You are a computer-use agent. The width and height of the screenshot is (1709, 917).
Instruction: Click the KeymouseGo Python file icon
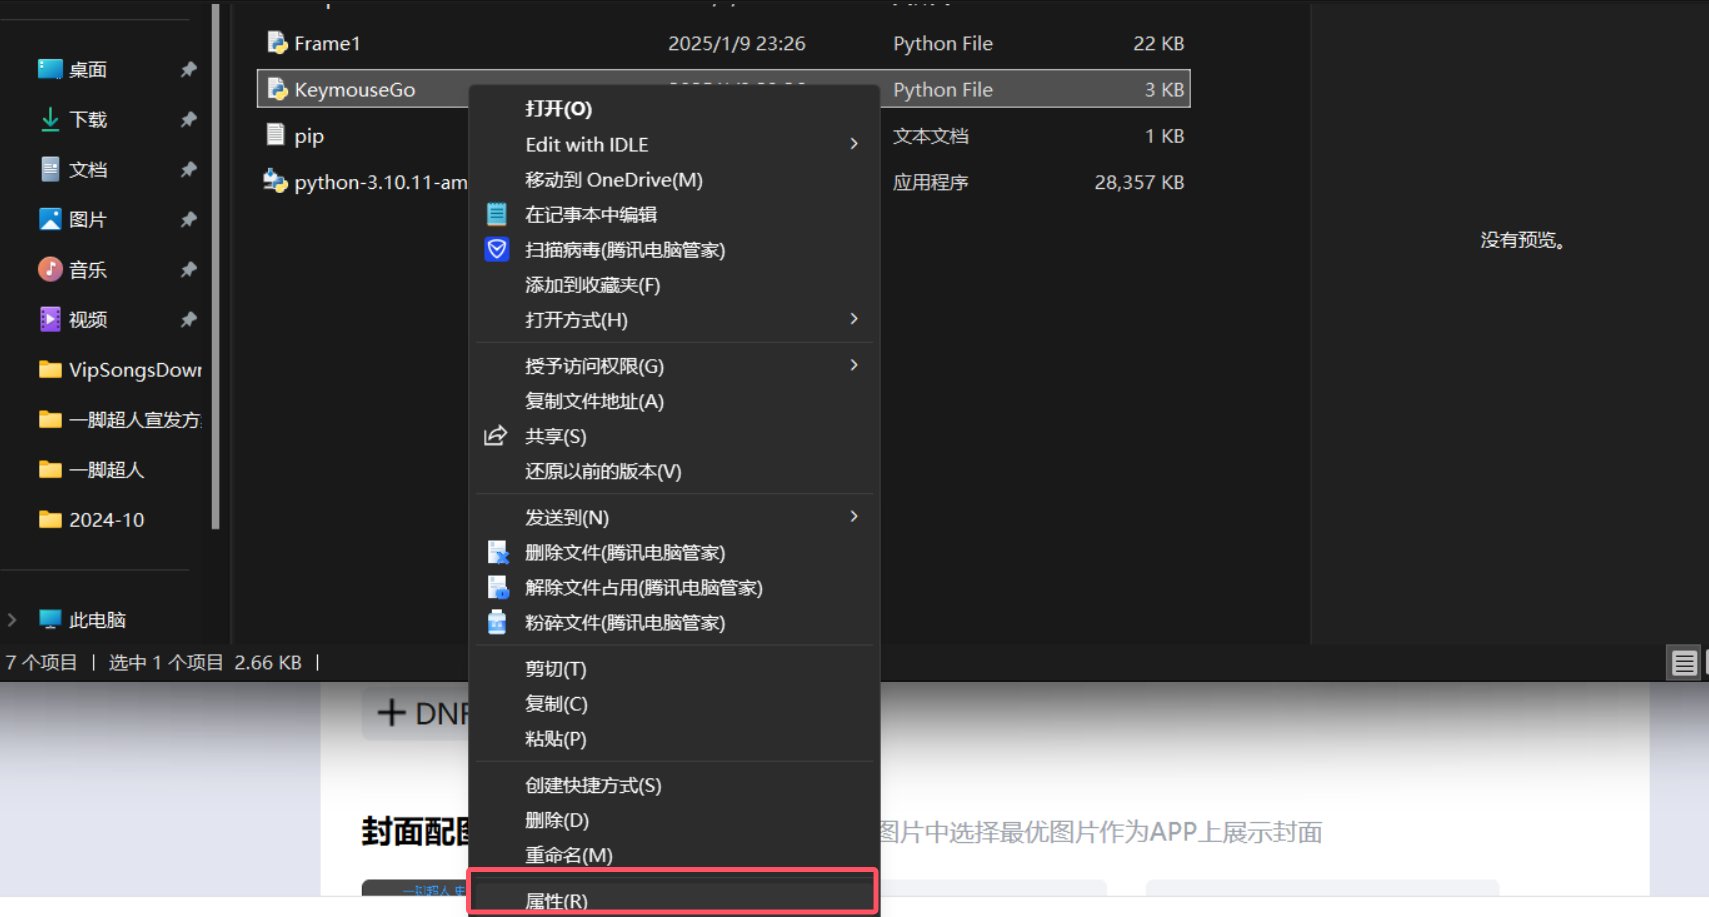[x=277, y=89]
